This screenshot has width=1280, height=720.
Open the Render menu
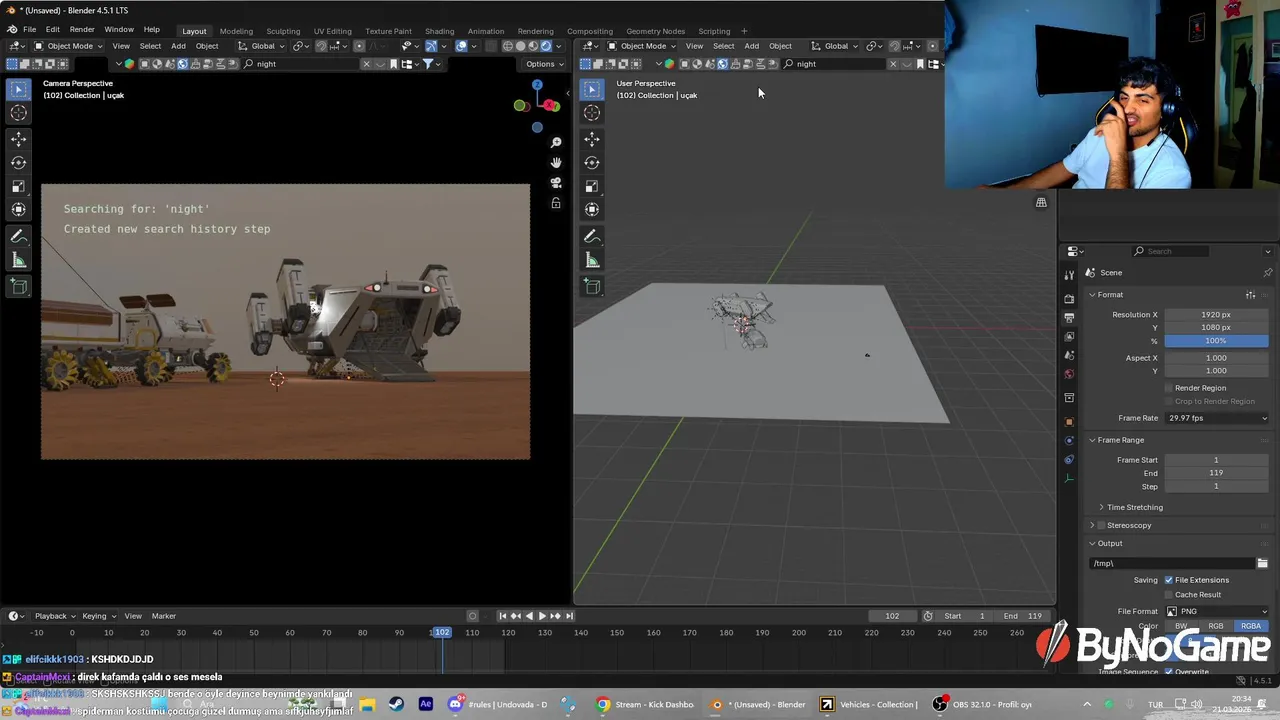click(82, 30)
